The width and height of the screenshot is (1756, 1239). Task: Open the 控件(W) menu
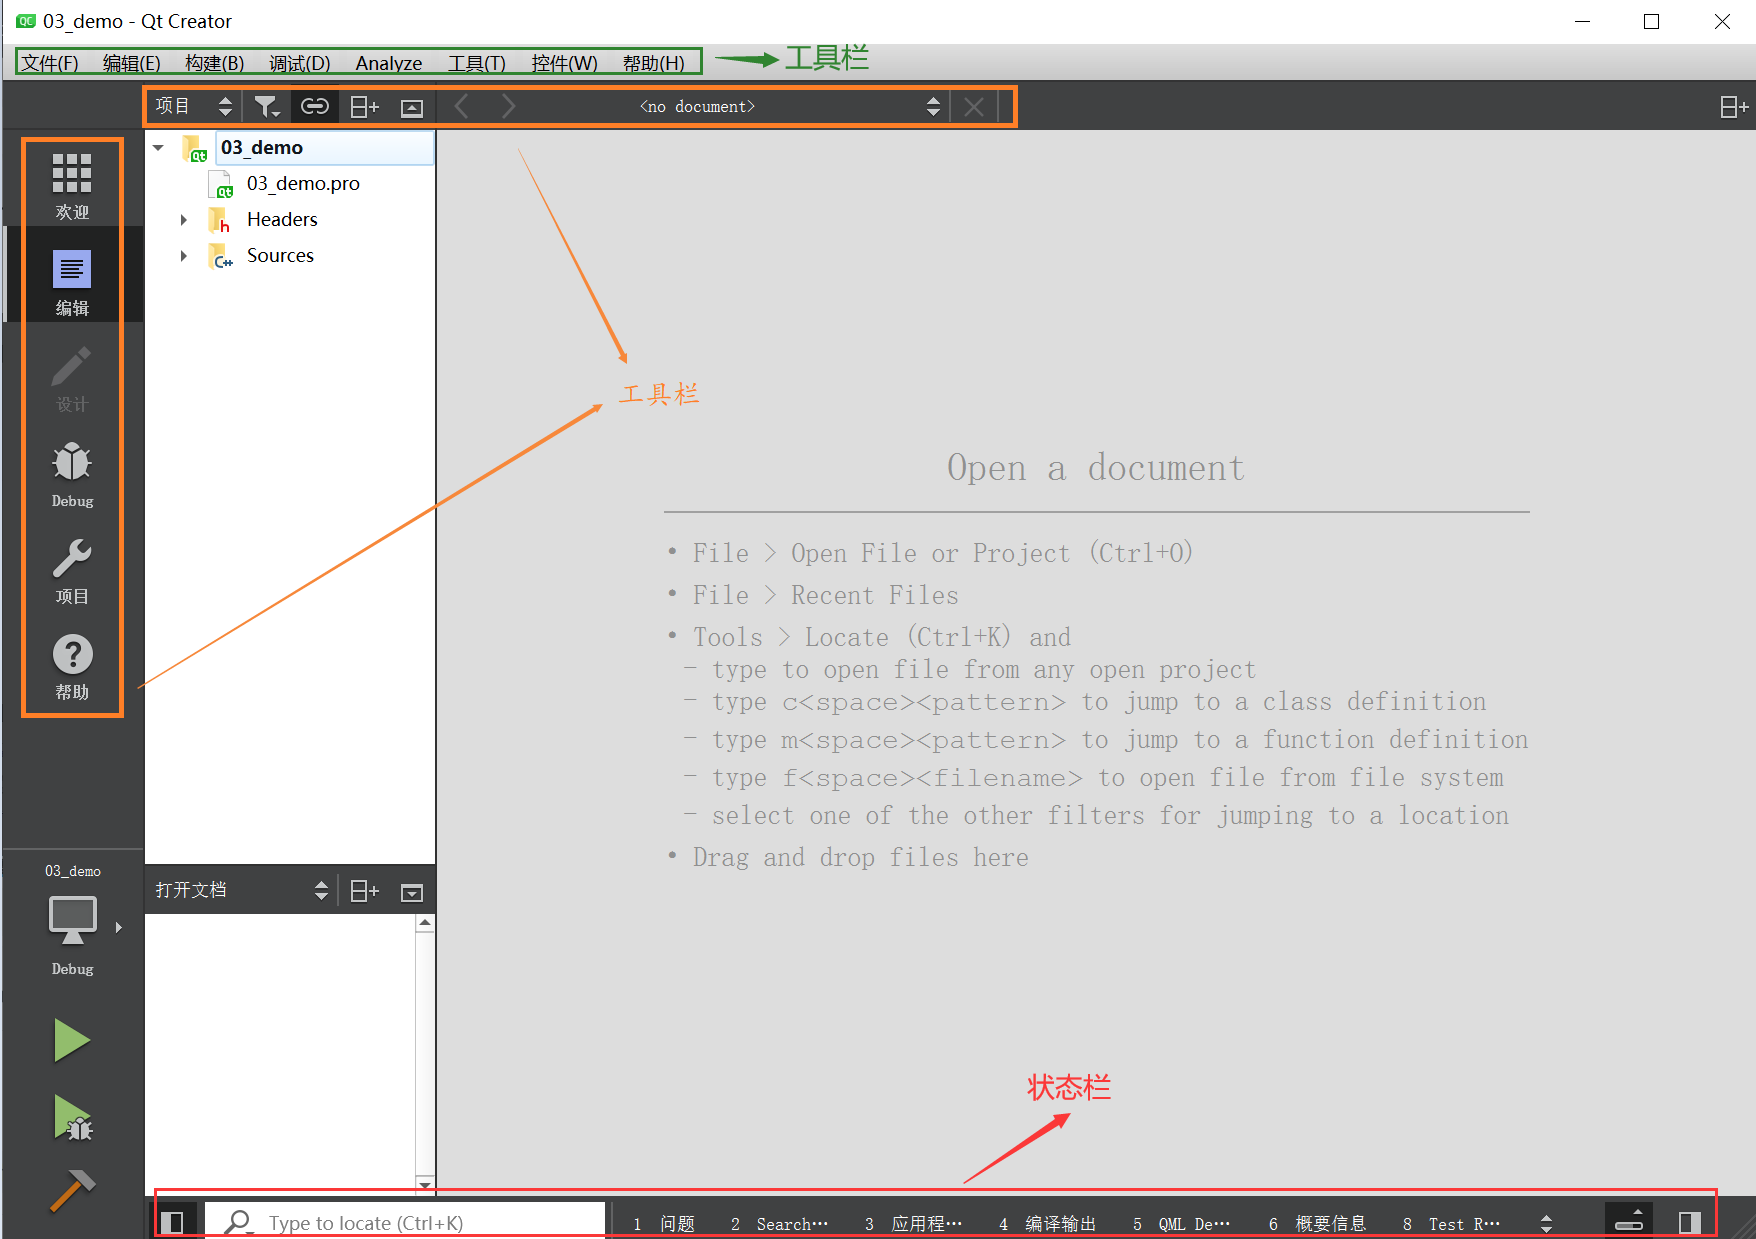[x=565, y=63]
